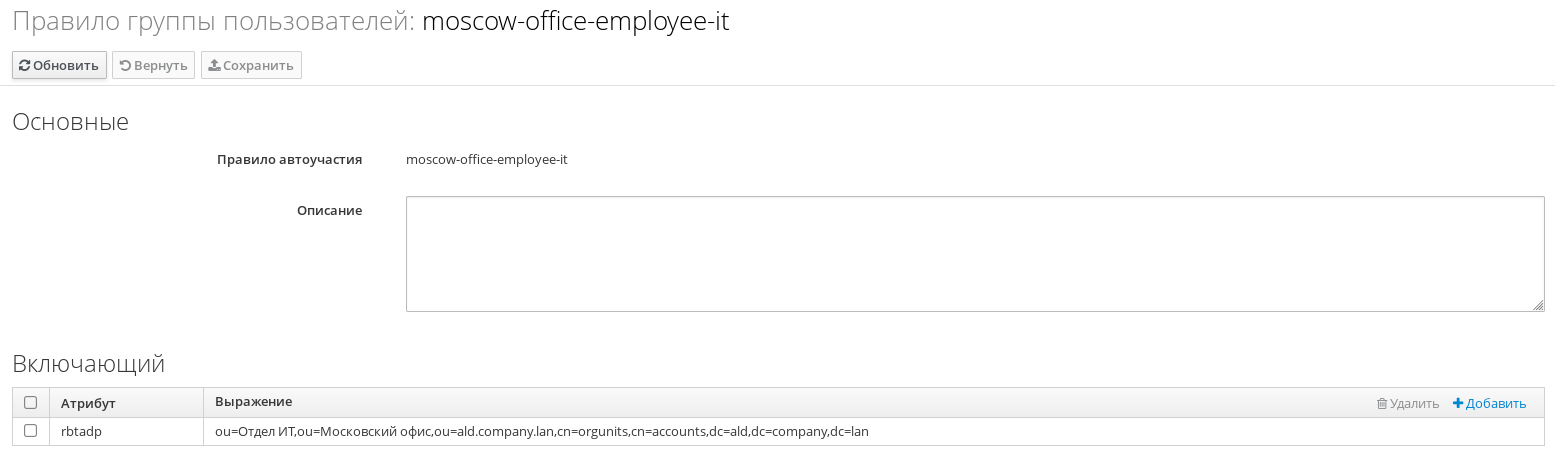Click the undo arrow icon on Вернуть
Viewport: 1555px width, 455px height.
[x=125, y=66]
